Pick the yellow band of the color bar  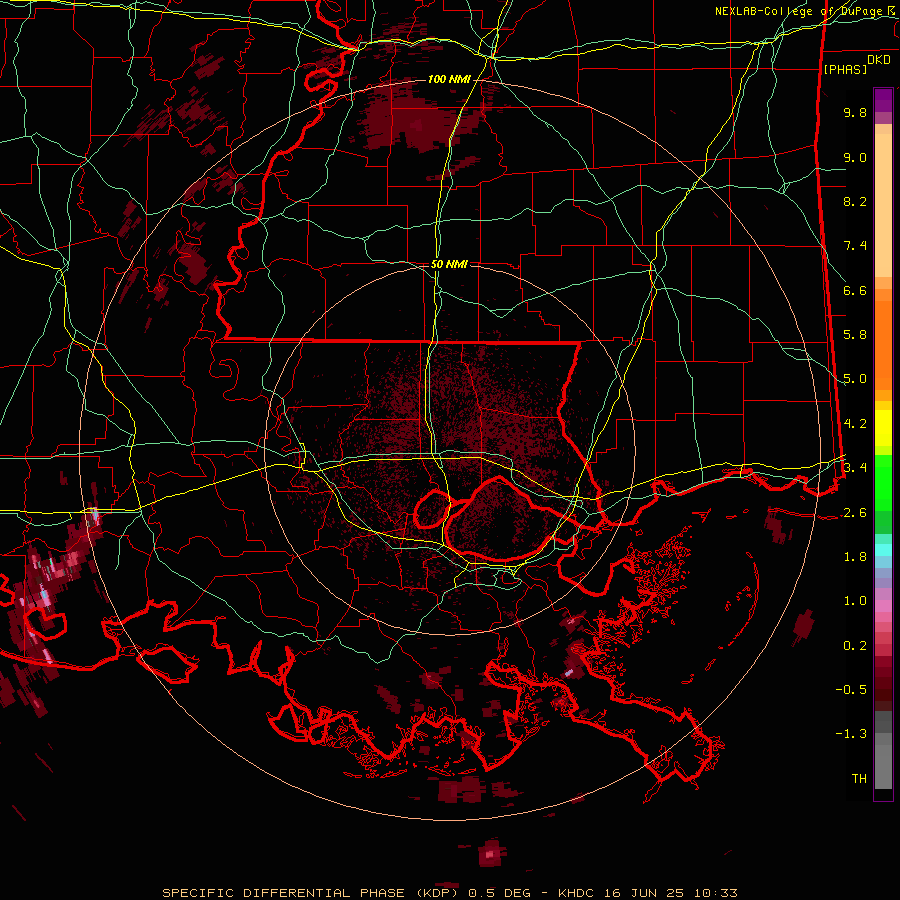click(x=883, y=428)
